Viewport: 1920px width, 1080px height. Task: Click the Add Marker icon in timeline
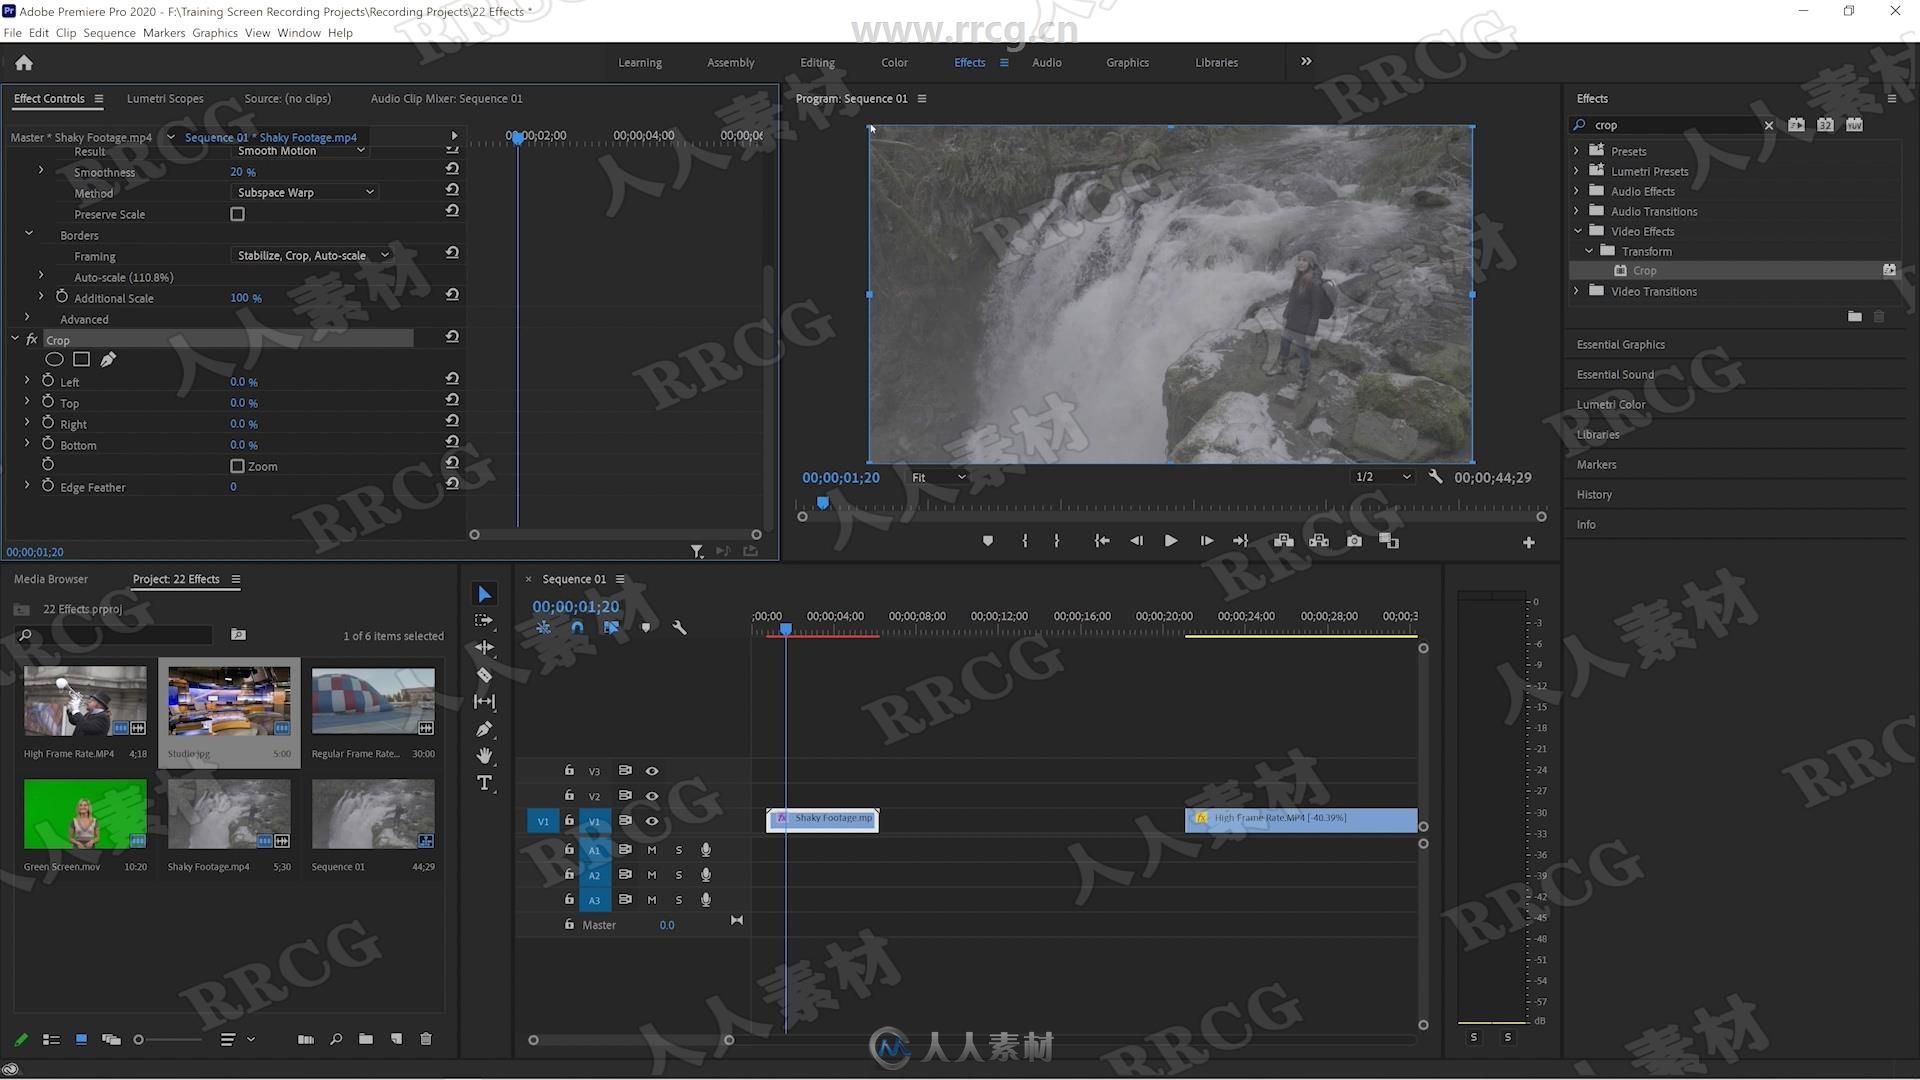646,628
